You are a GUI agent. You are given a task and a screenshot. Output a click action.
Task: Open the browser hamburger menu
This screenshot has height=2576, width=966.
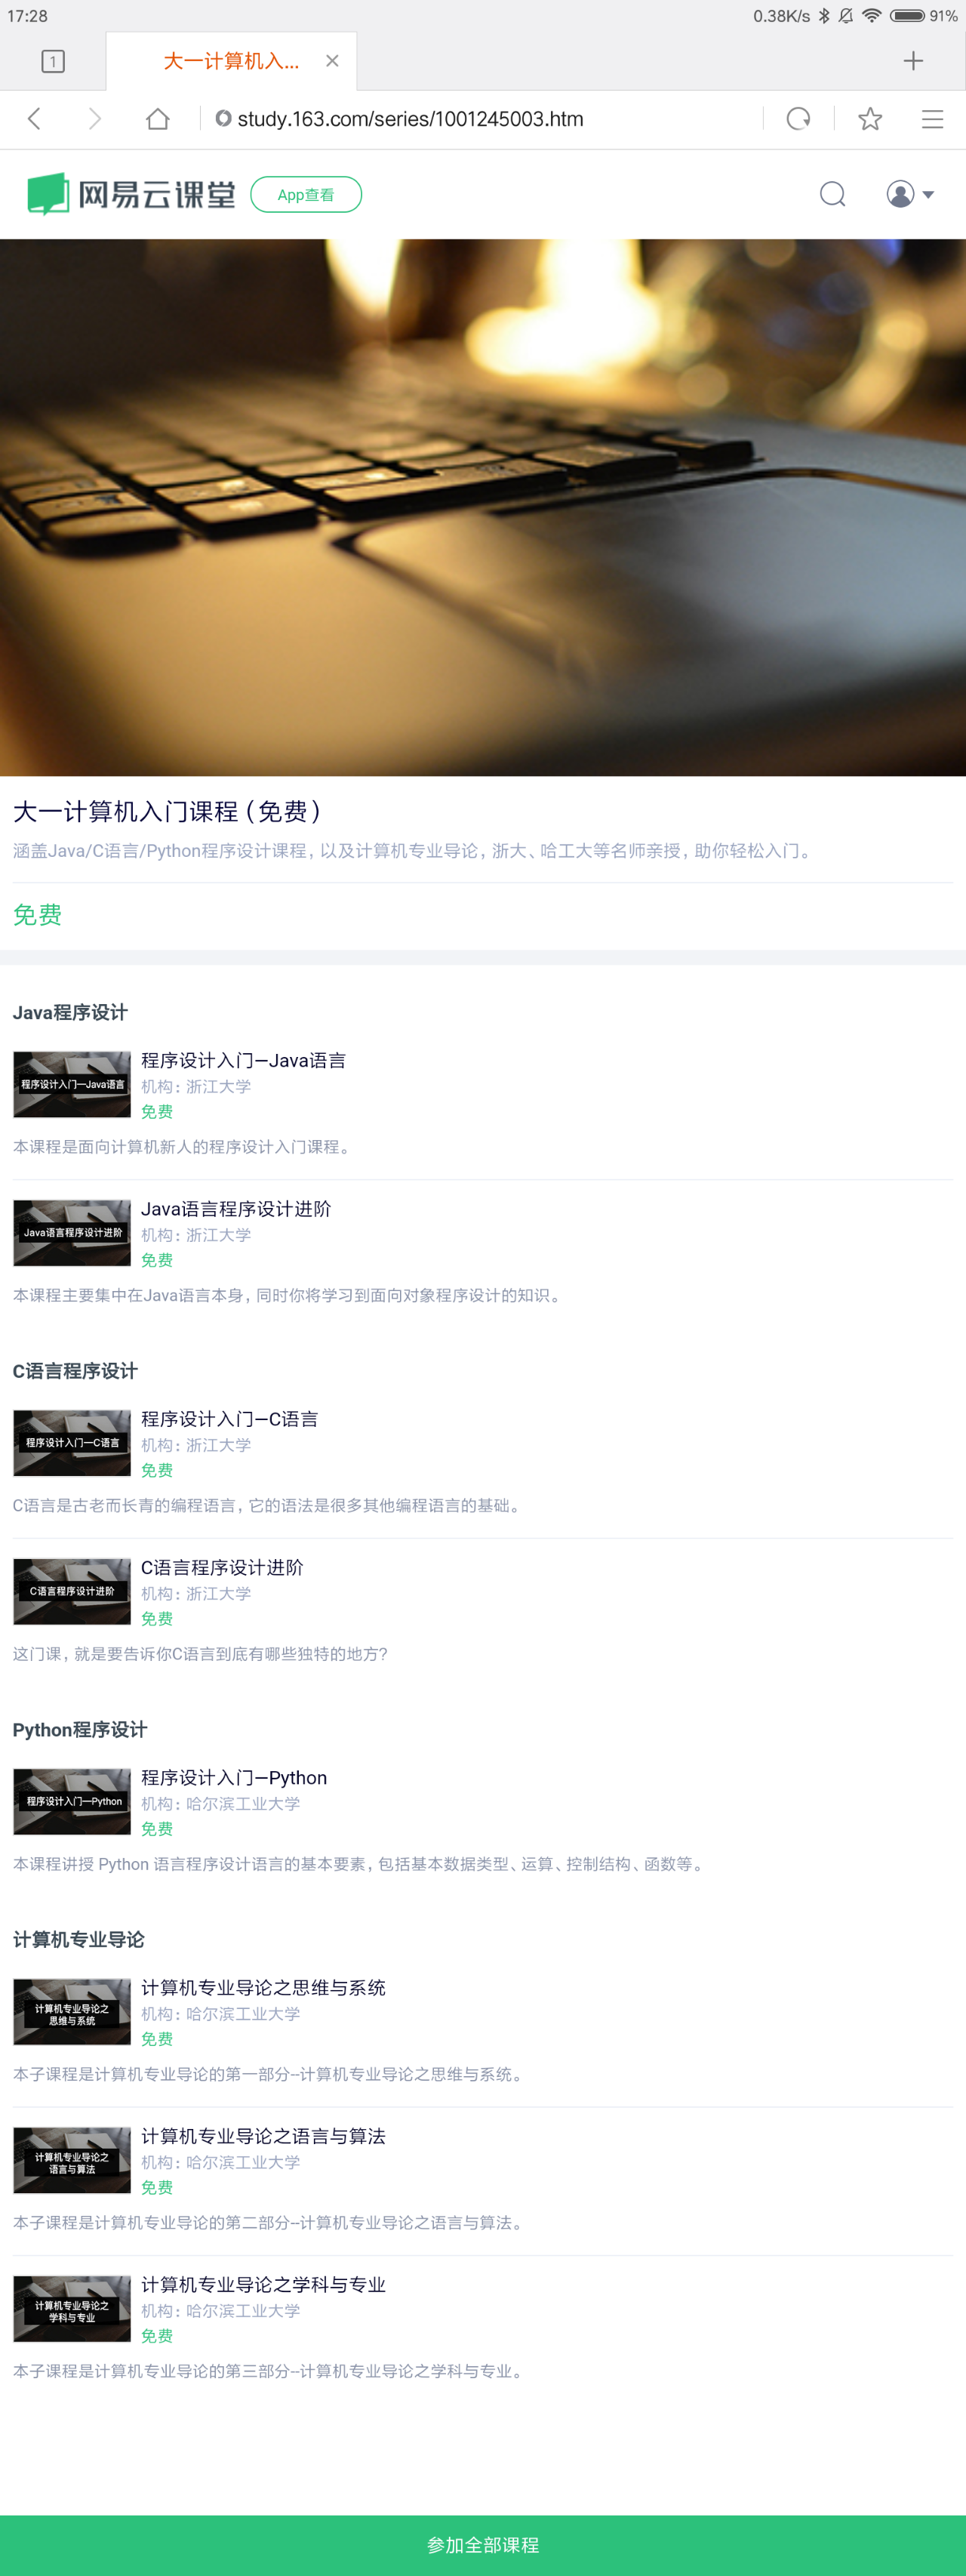click(x=932, y=119)
